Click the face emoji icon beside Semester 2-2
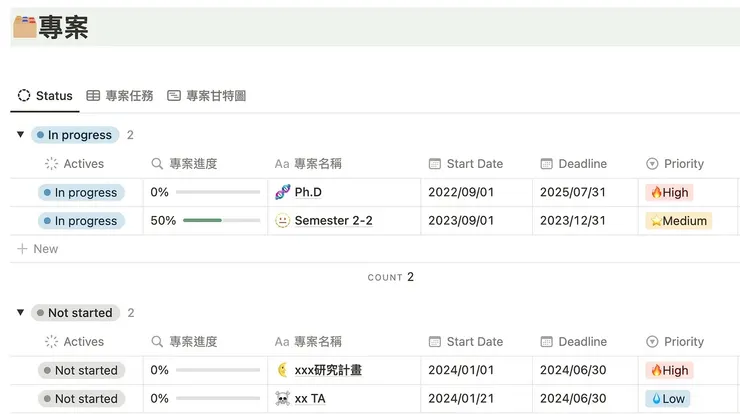This screenshot has height=414, width=740. [283, 221]
